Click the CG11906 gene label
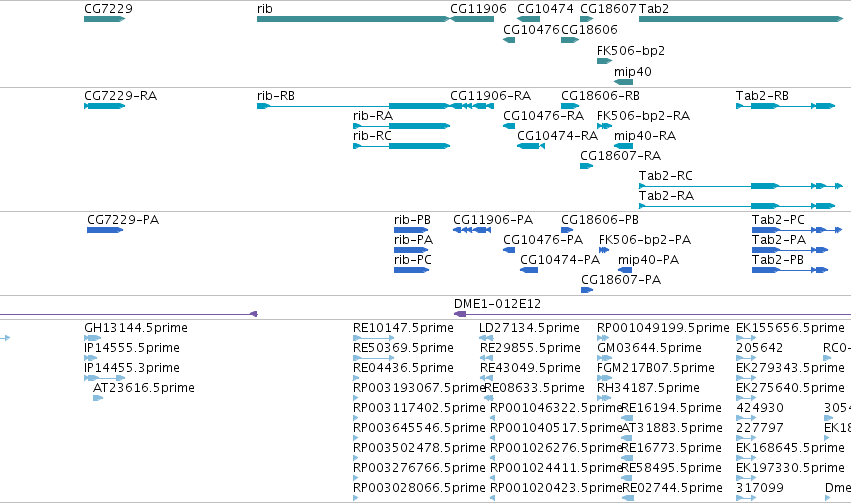Viewport: 851px width, 503px height. tap(478, 9)
